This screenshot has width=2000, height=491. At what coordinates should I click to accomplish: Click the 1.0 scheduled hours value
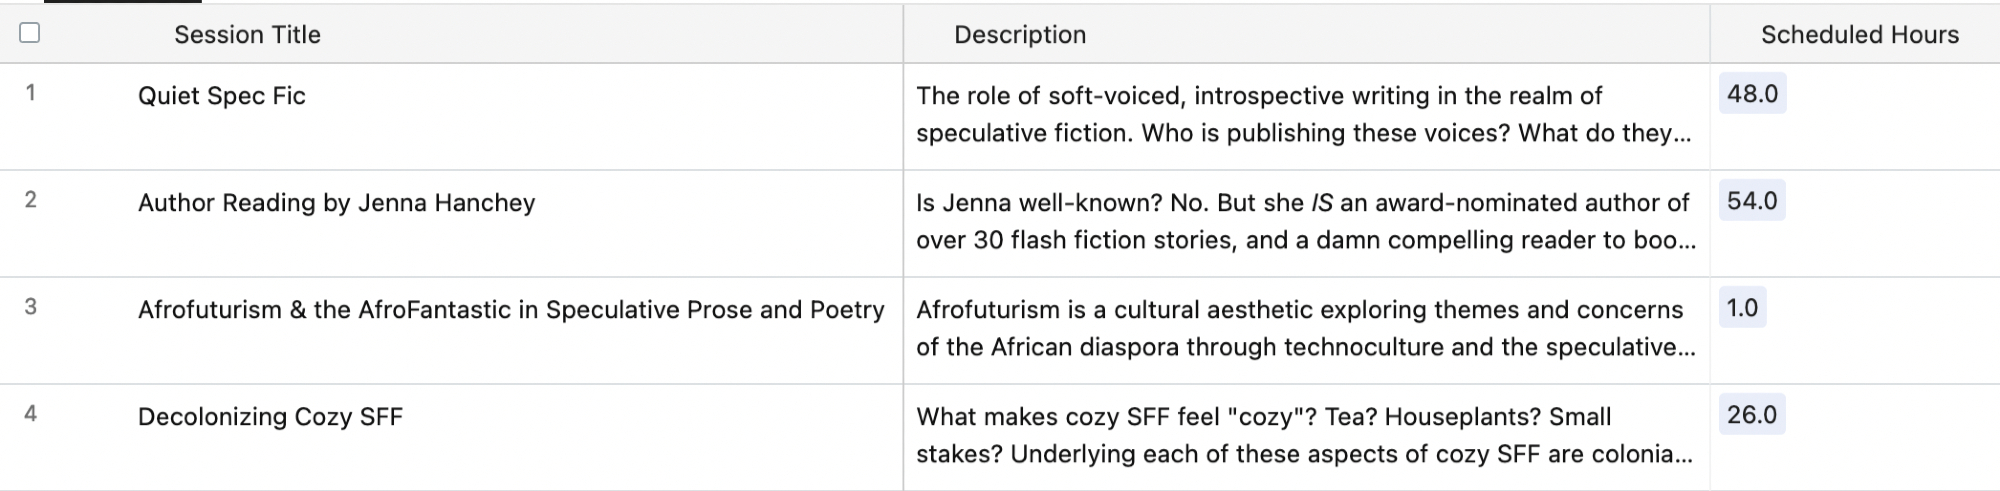[x=1742, y=308]
